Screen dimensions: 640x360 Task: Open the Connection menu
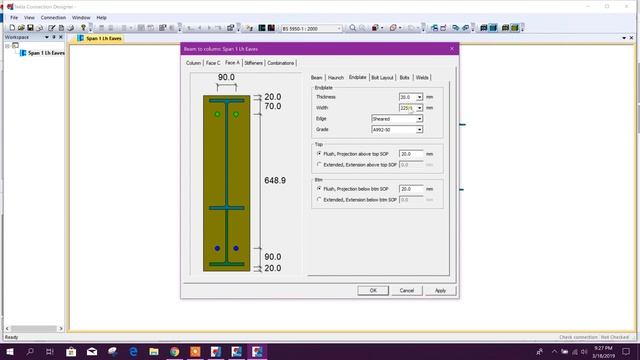pos(53,18)
